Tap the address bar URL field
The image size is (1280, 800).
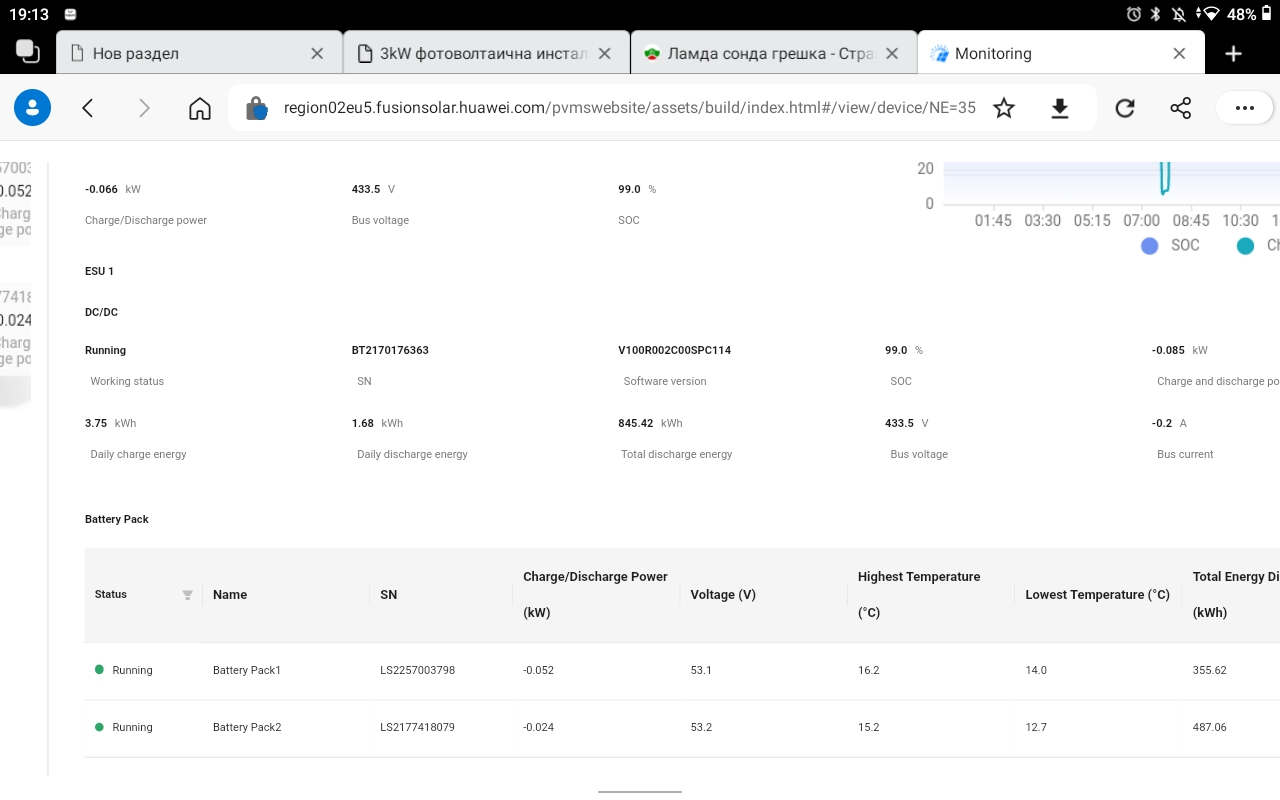628,108
